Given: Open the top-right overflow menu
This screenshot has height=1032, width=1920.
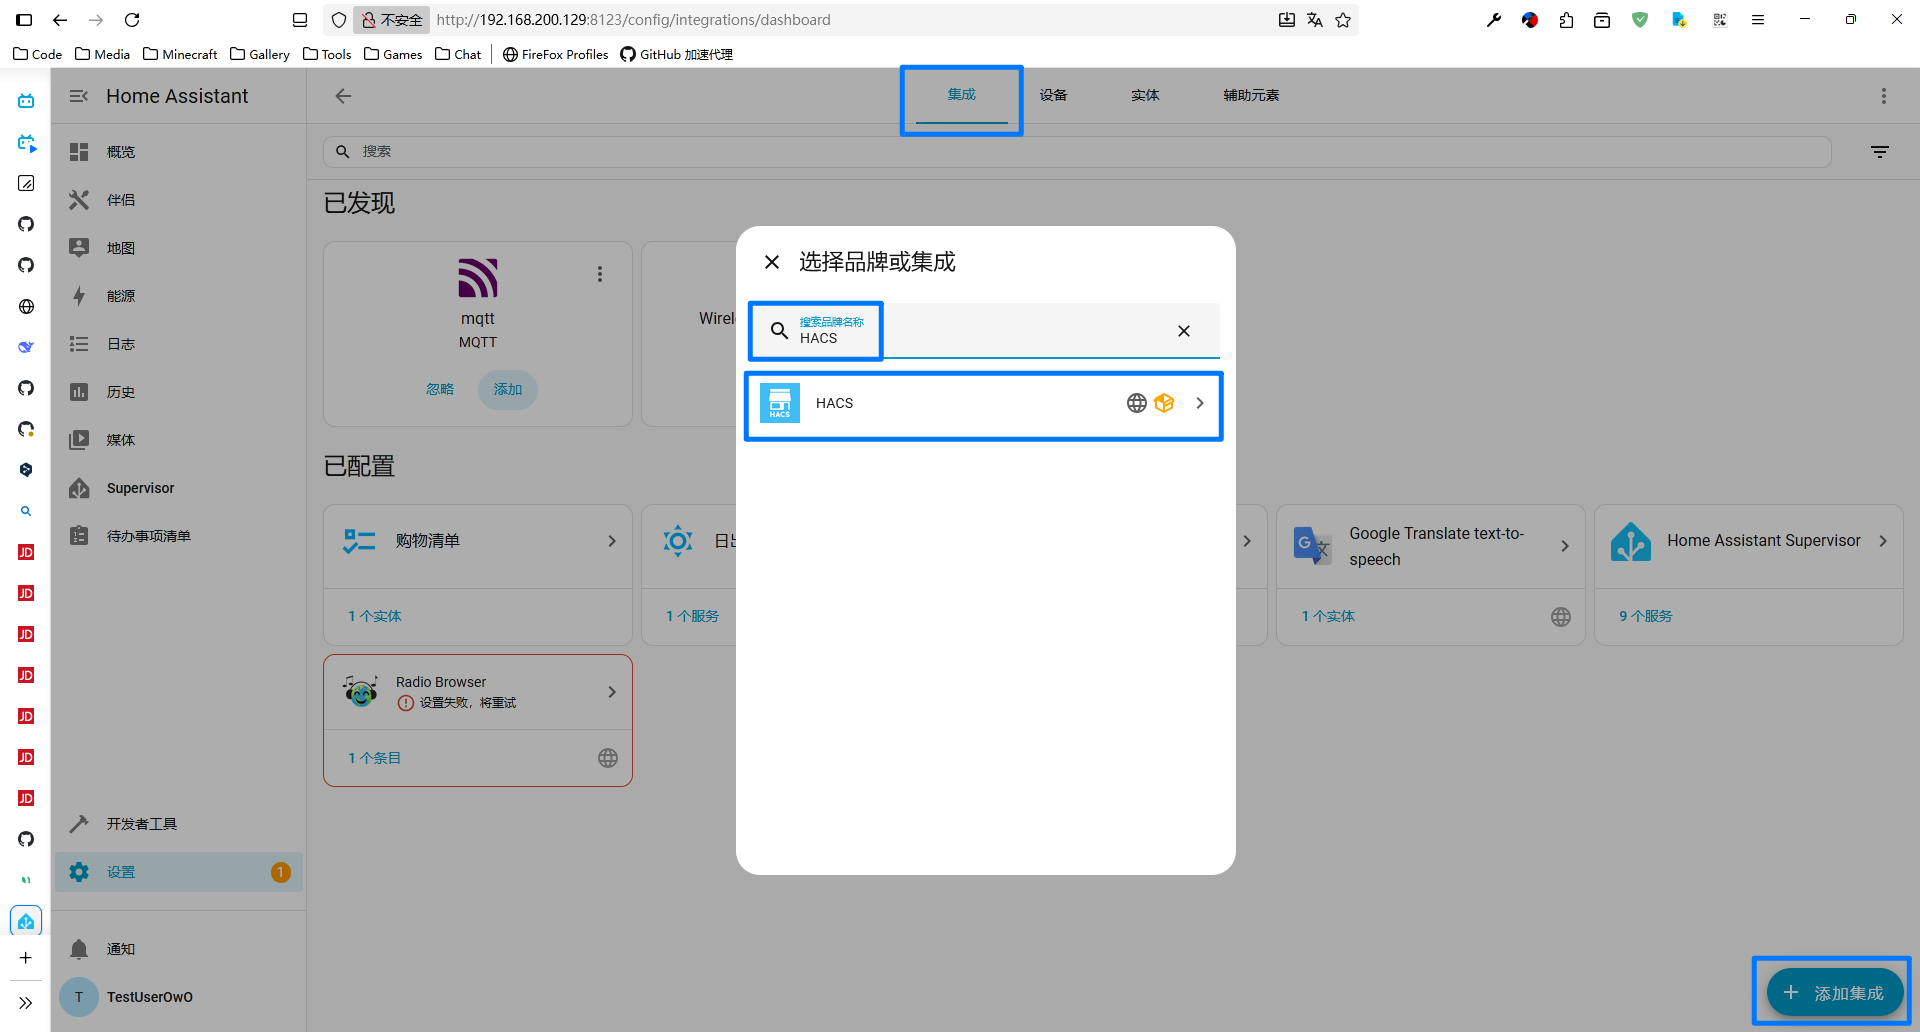Looking at the screenshot, I should [x=1883, y=96].
